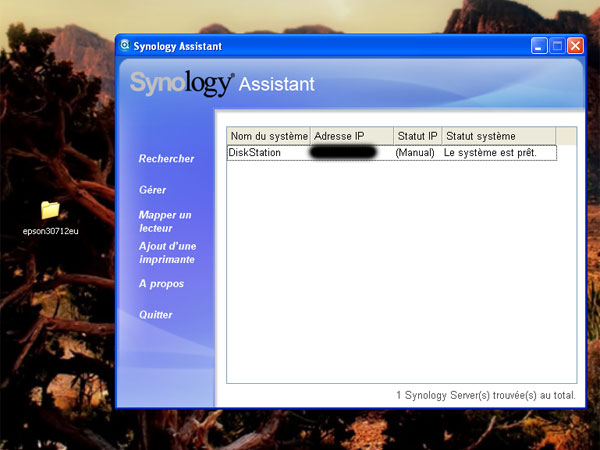Open the Gérer sidebar option
This screenshot has width=600, height=450.
(x=152, y=190)
